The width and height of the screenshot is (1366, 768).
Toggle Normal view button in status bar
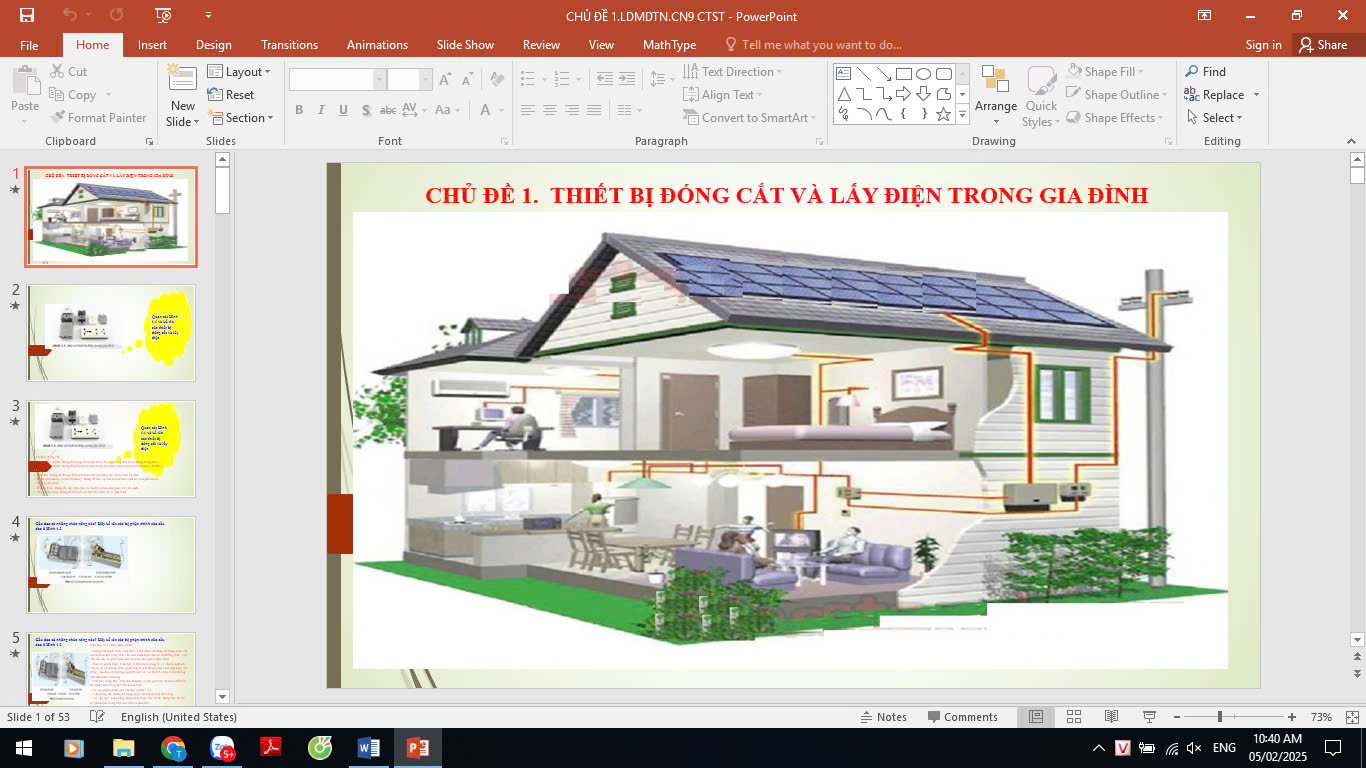[x=1036, y=717]
